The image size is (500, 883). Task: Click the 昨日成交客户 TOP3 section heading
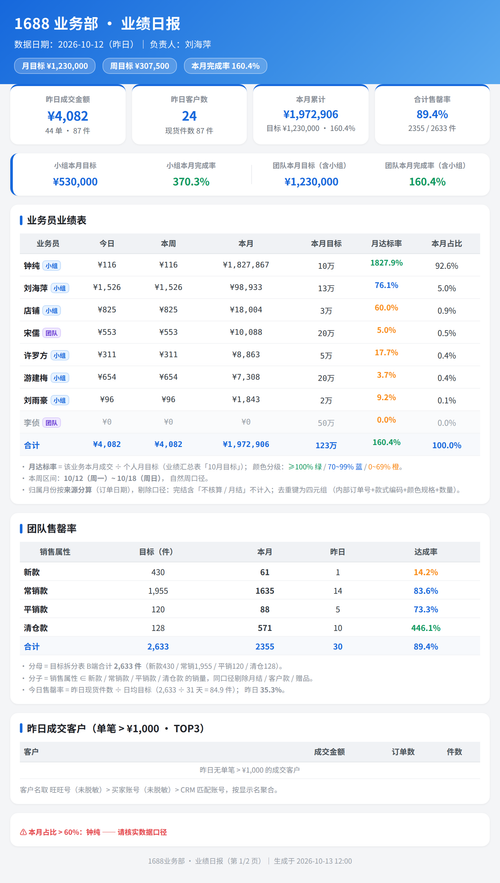click(115, 729)
